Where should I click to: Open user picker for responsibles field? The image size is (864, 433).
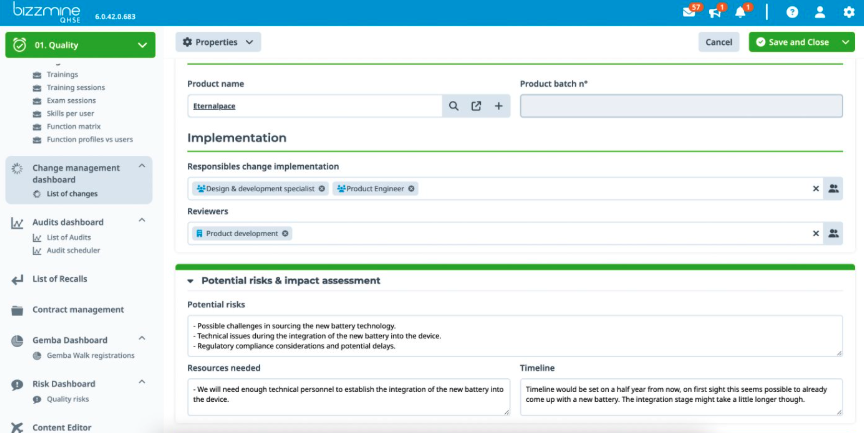[x=833, y=188]
